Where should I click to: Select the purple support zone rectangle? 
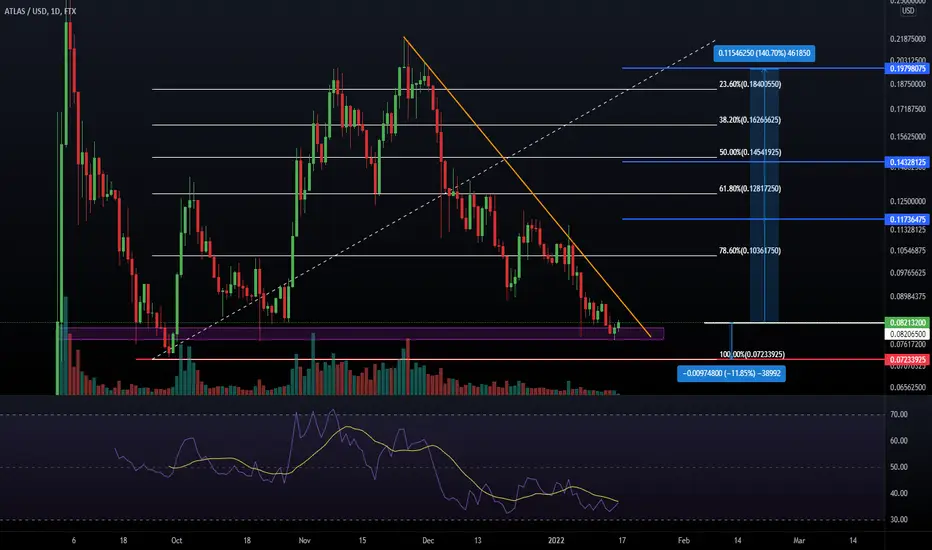point(363,334)
